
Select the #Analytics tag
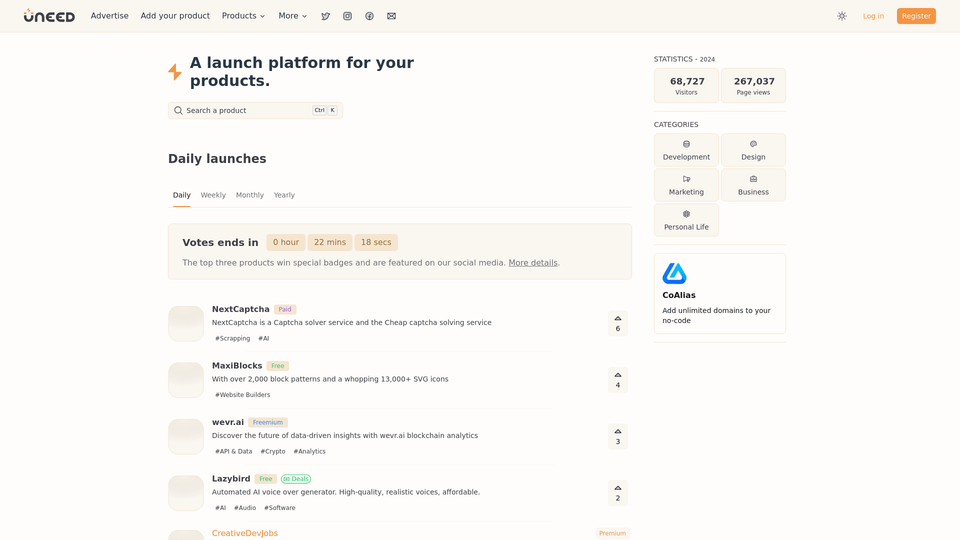click(310, 451)
